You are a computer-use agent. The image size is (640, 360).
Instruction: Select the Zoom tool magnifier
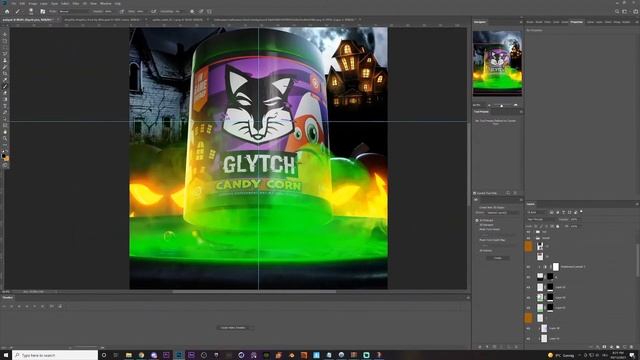[x=5, y=138]
